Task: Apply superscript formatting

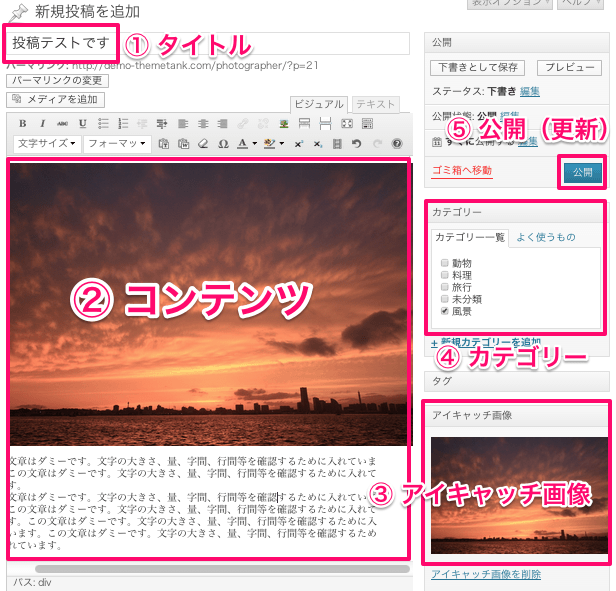Action: 299,144
